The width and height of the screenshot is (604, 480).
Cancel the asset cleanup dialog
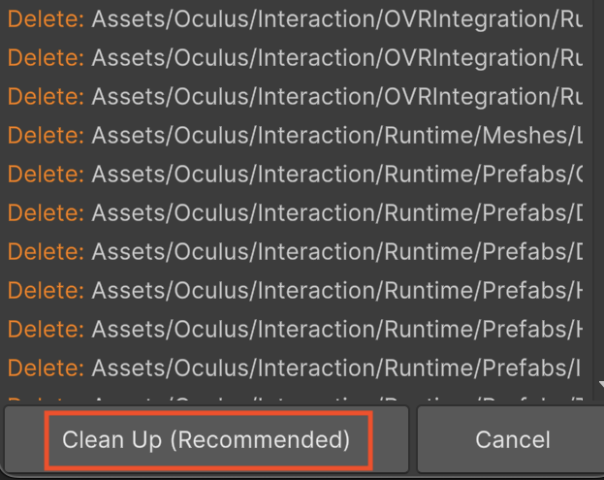(512, 439)
